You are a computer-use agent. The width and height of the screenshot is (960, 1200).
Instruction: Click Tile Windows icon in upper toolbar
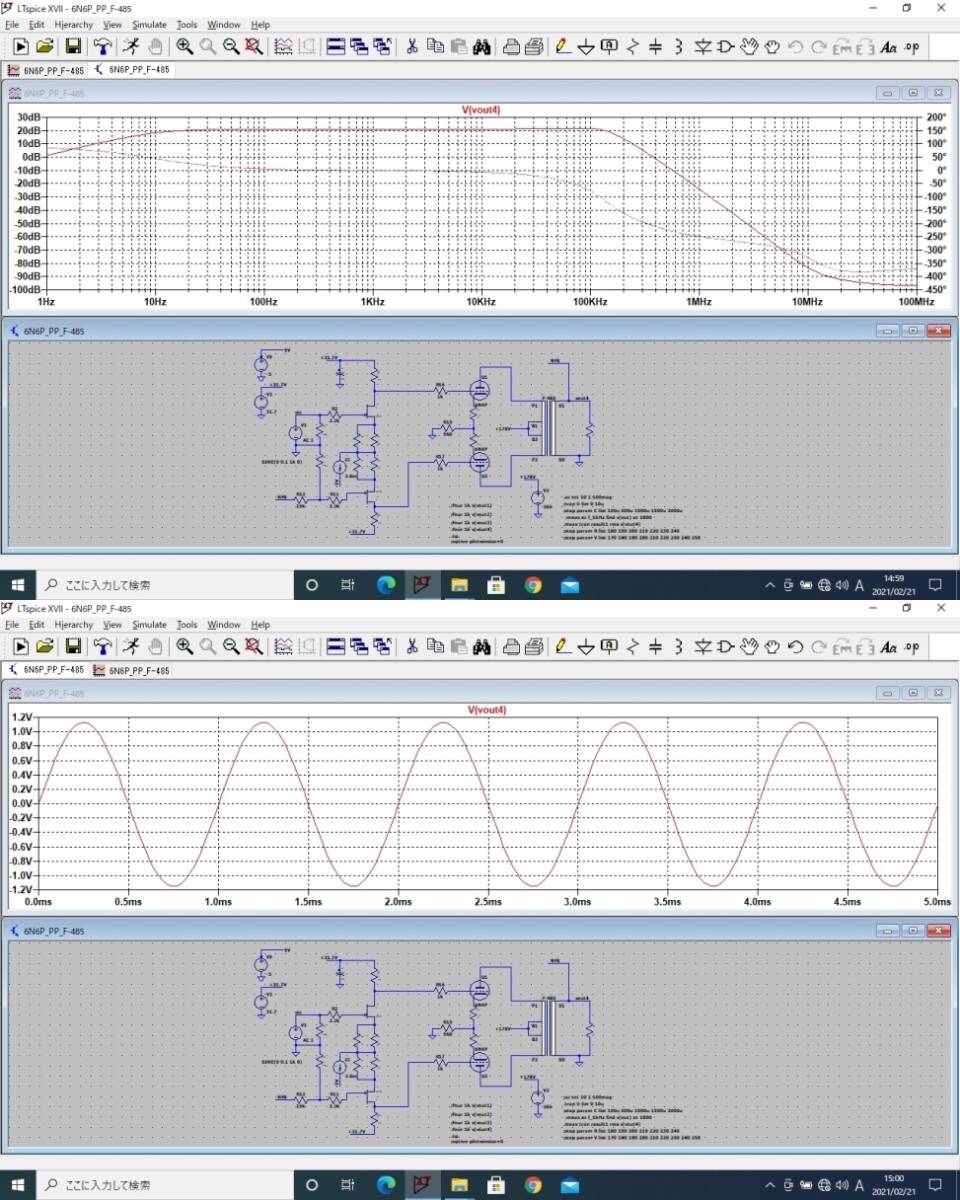point(334,46)
